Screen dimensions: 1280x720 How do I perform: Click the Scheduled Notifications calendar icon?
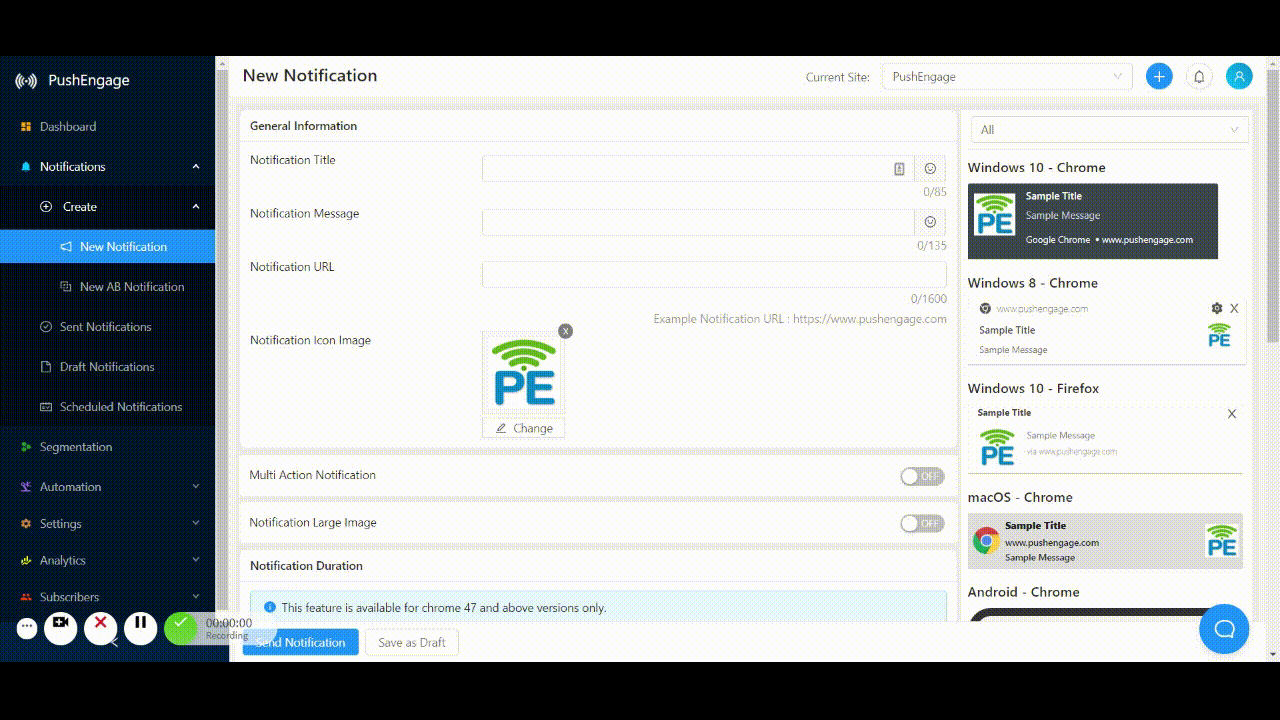(x=46, y=407)
